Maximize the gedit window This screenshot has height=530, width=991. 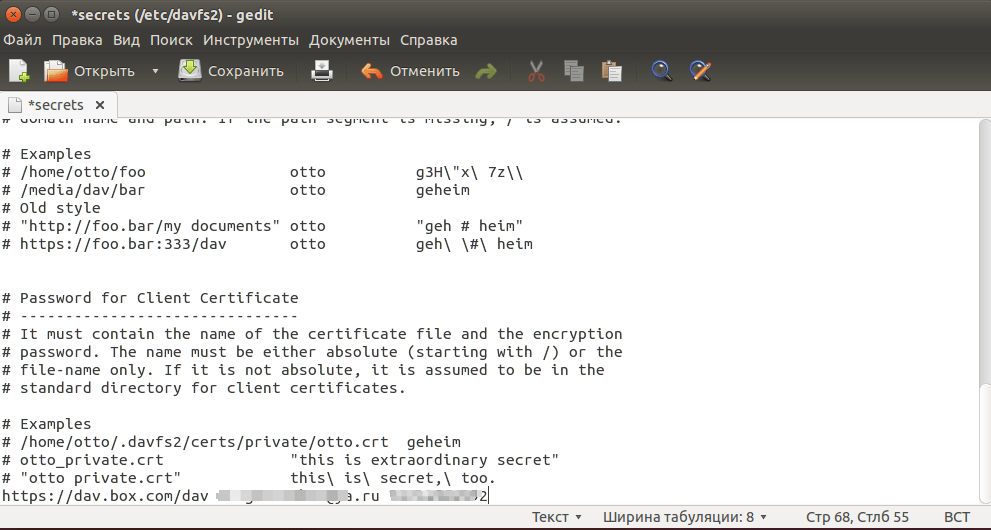pos(52,14)
